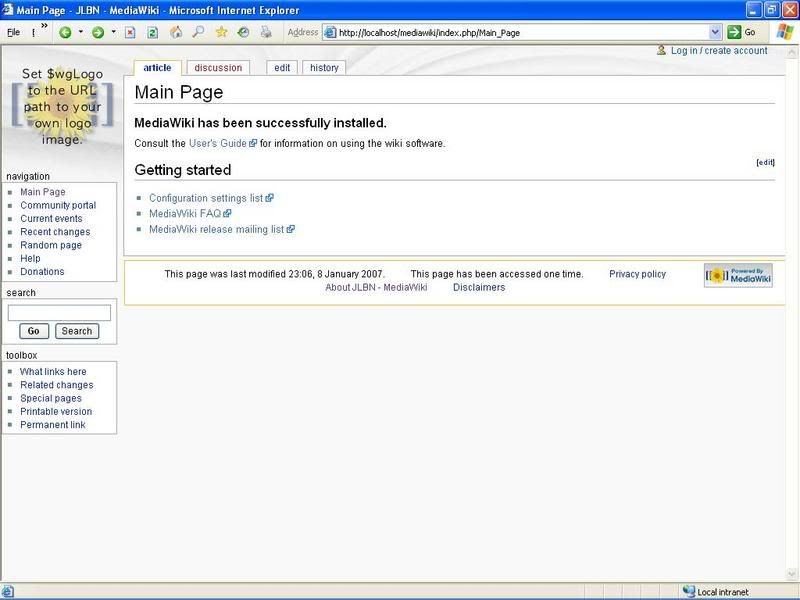Open the User's Guide link
Screen dimensions: 800x600
tap(222, 143)
